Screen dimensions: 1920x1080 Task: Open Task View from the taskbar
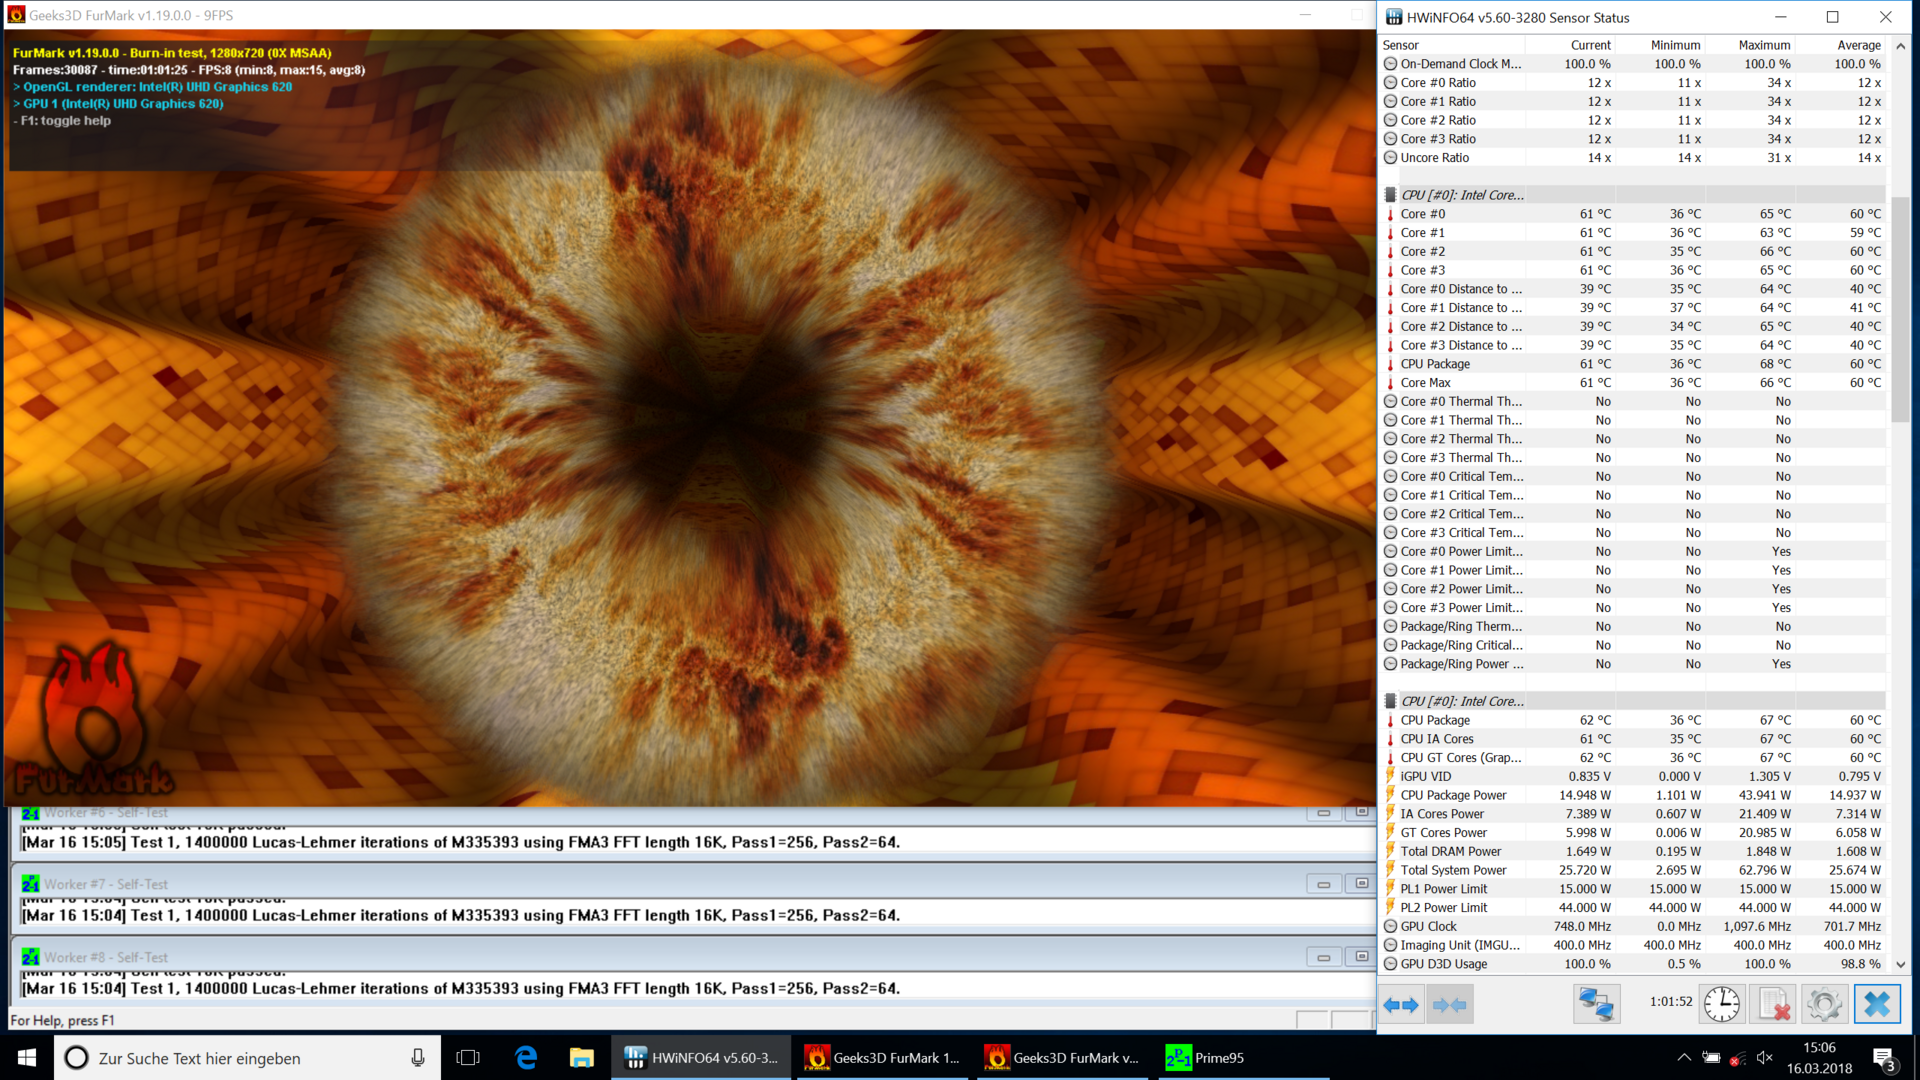(467, 1057)
